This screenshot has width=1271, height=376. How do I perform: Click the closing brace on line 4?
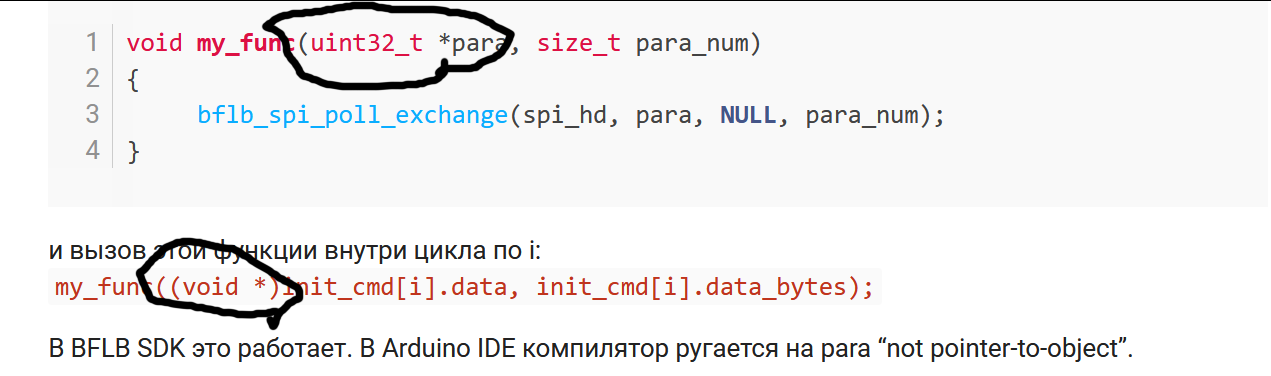[x=133, y=152]
